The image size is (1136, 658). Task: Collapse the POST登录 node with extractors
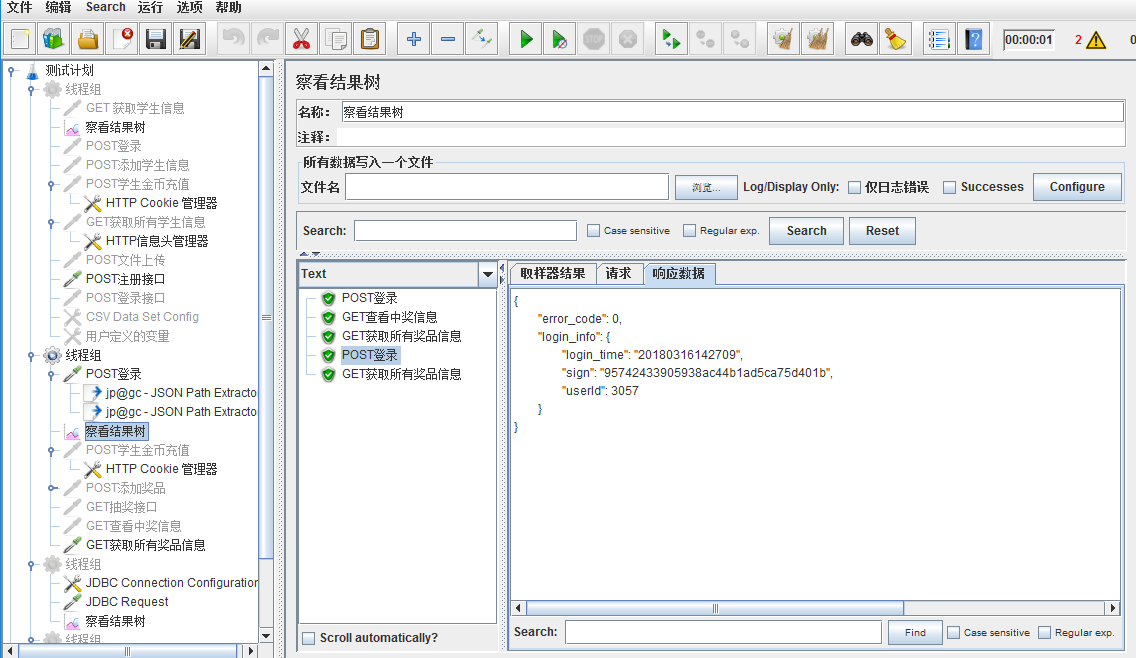(x=51, y=375)
